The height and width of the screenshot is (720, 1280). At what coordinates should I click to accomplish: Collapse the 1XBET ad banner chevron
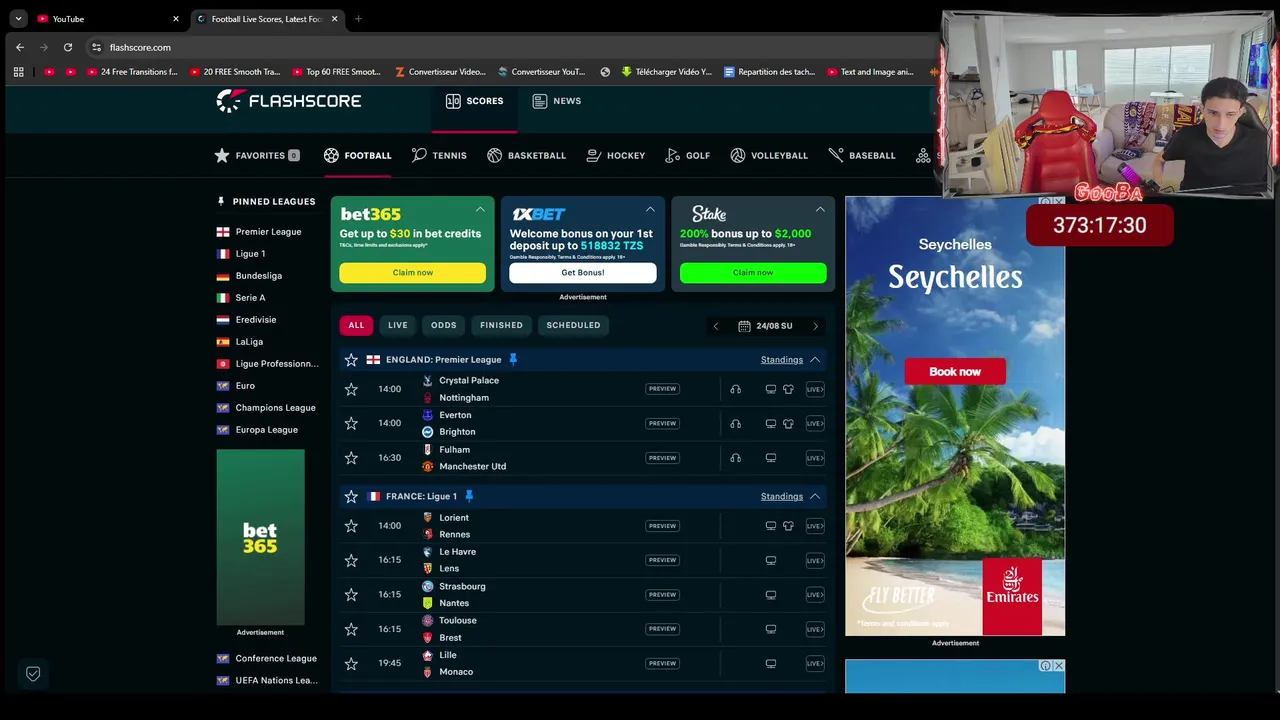(650, 210)
